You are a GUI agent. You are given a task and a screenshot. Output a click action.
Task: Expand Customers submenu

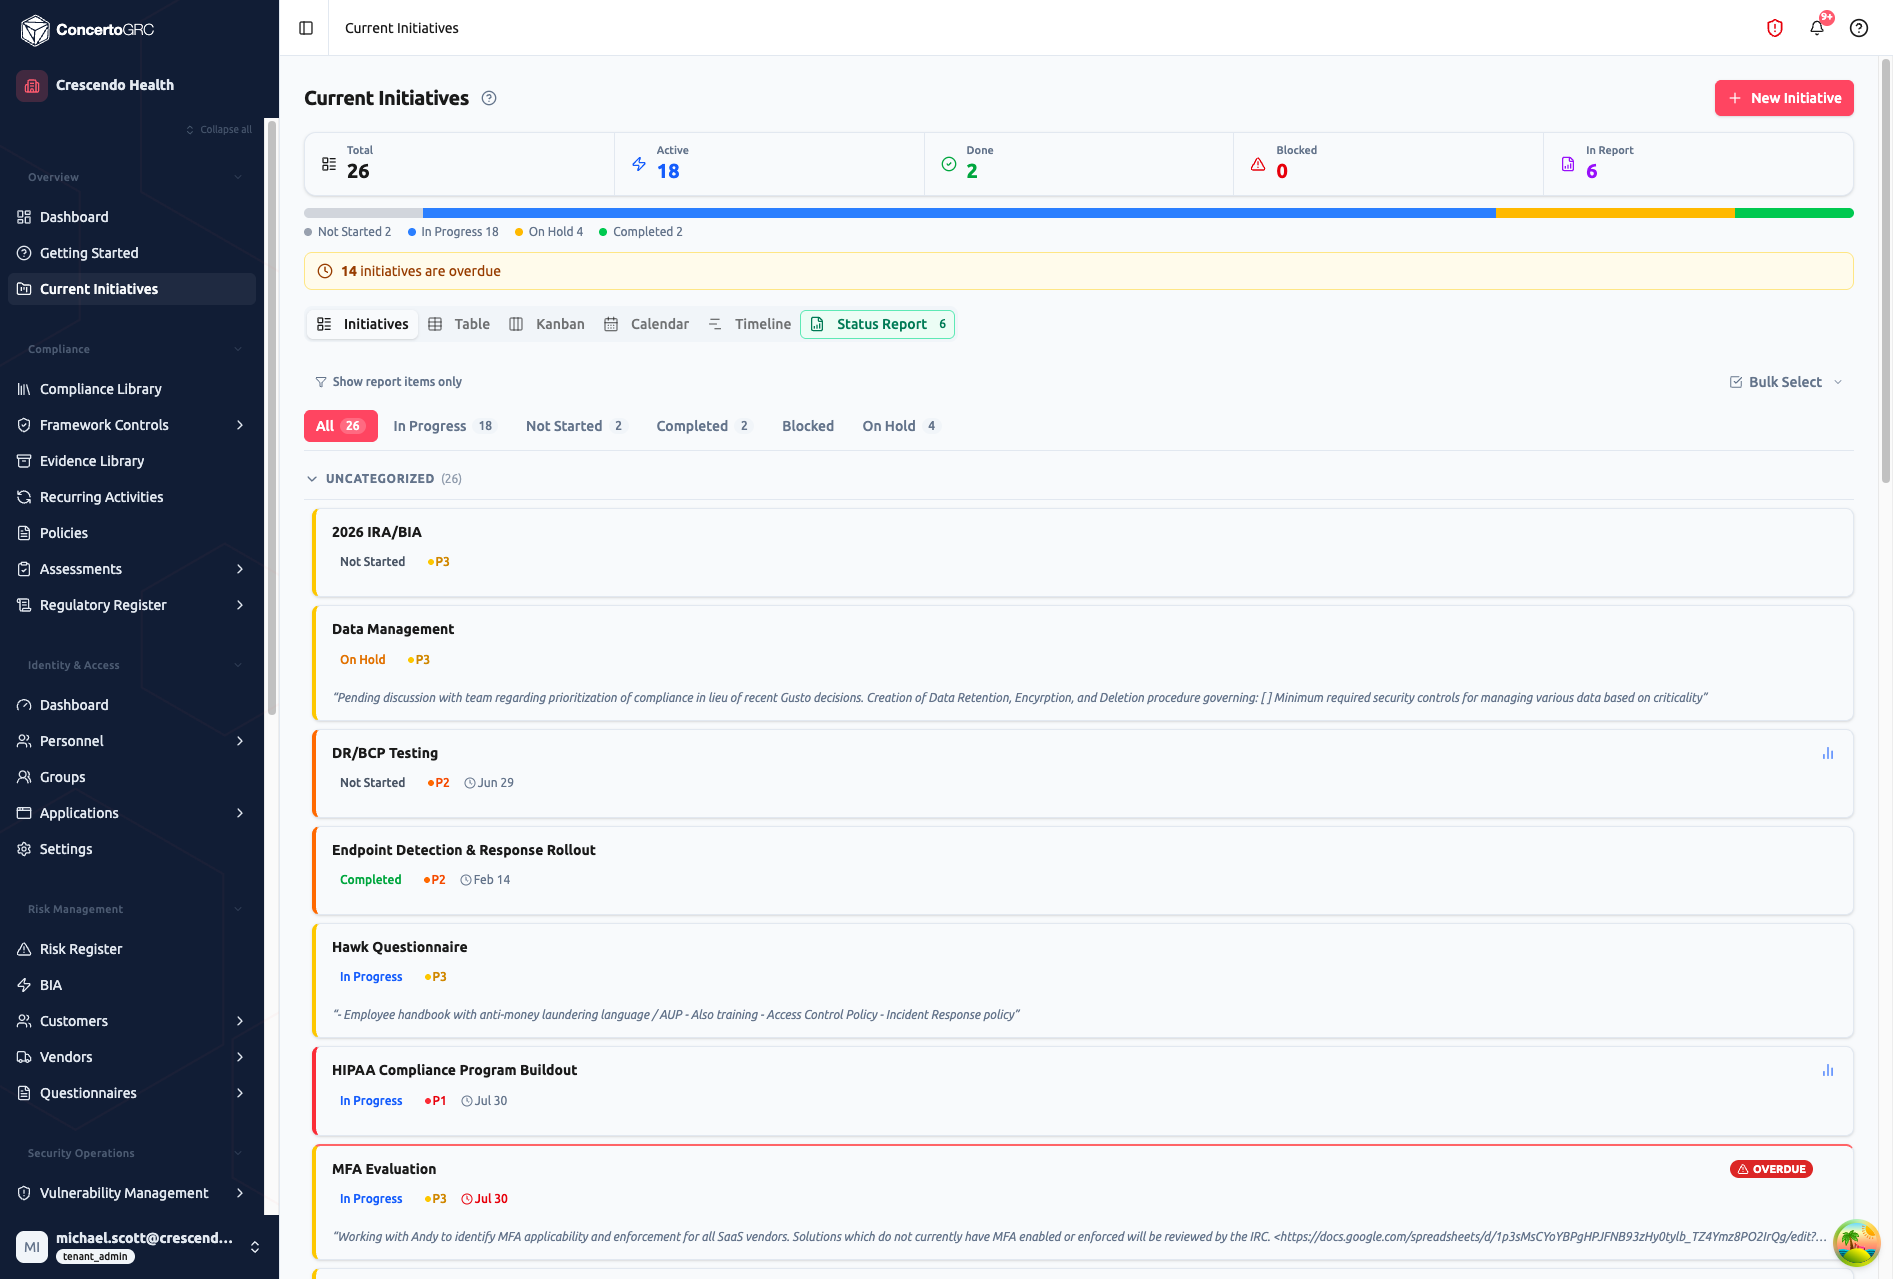pyautogui.click(x=240, y=1021)
